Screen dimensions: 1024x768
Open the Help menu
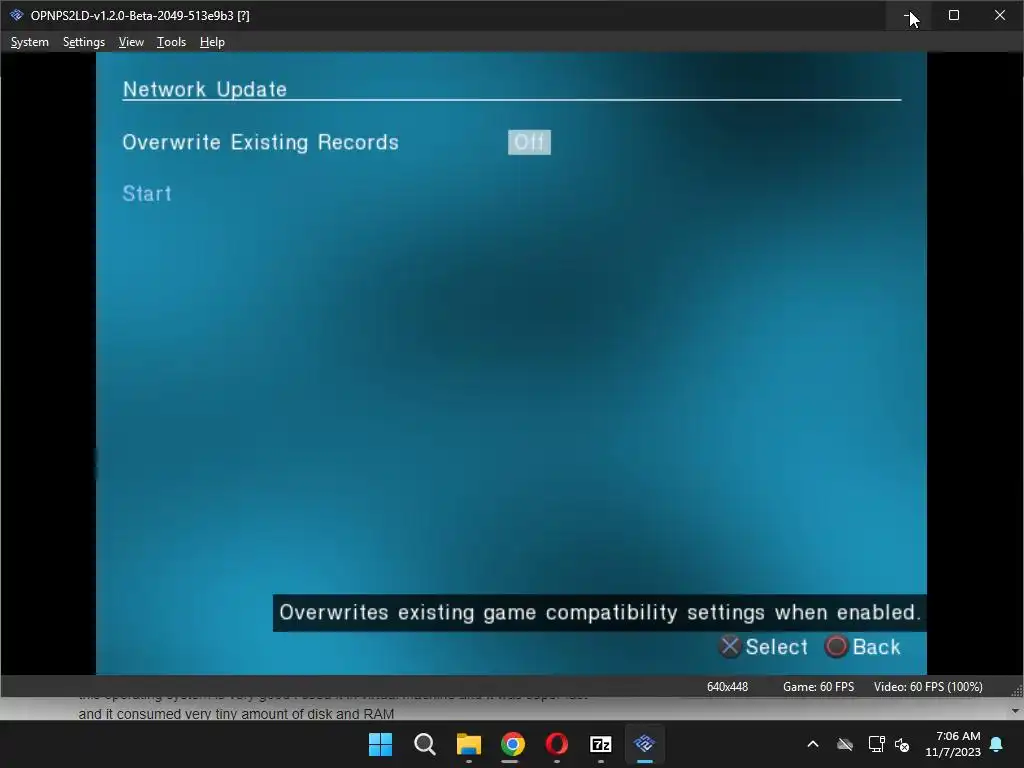212,42
